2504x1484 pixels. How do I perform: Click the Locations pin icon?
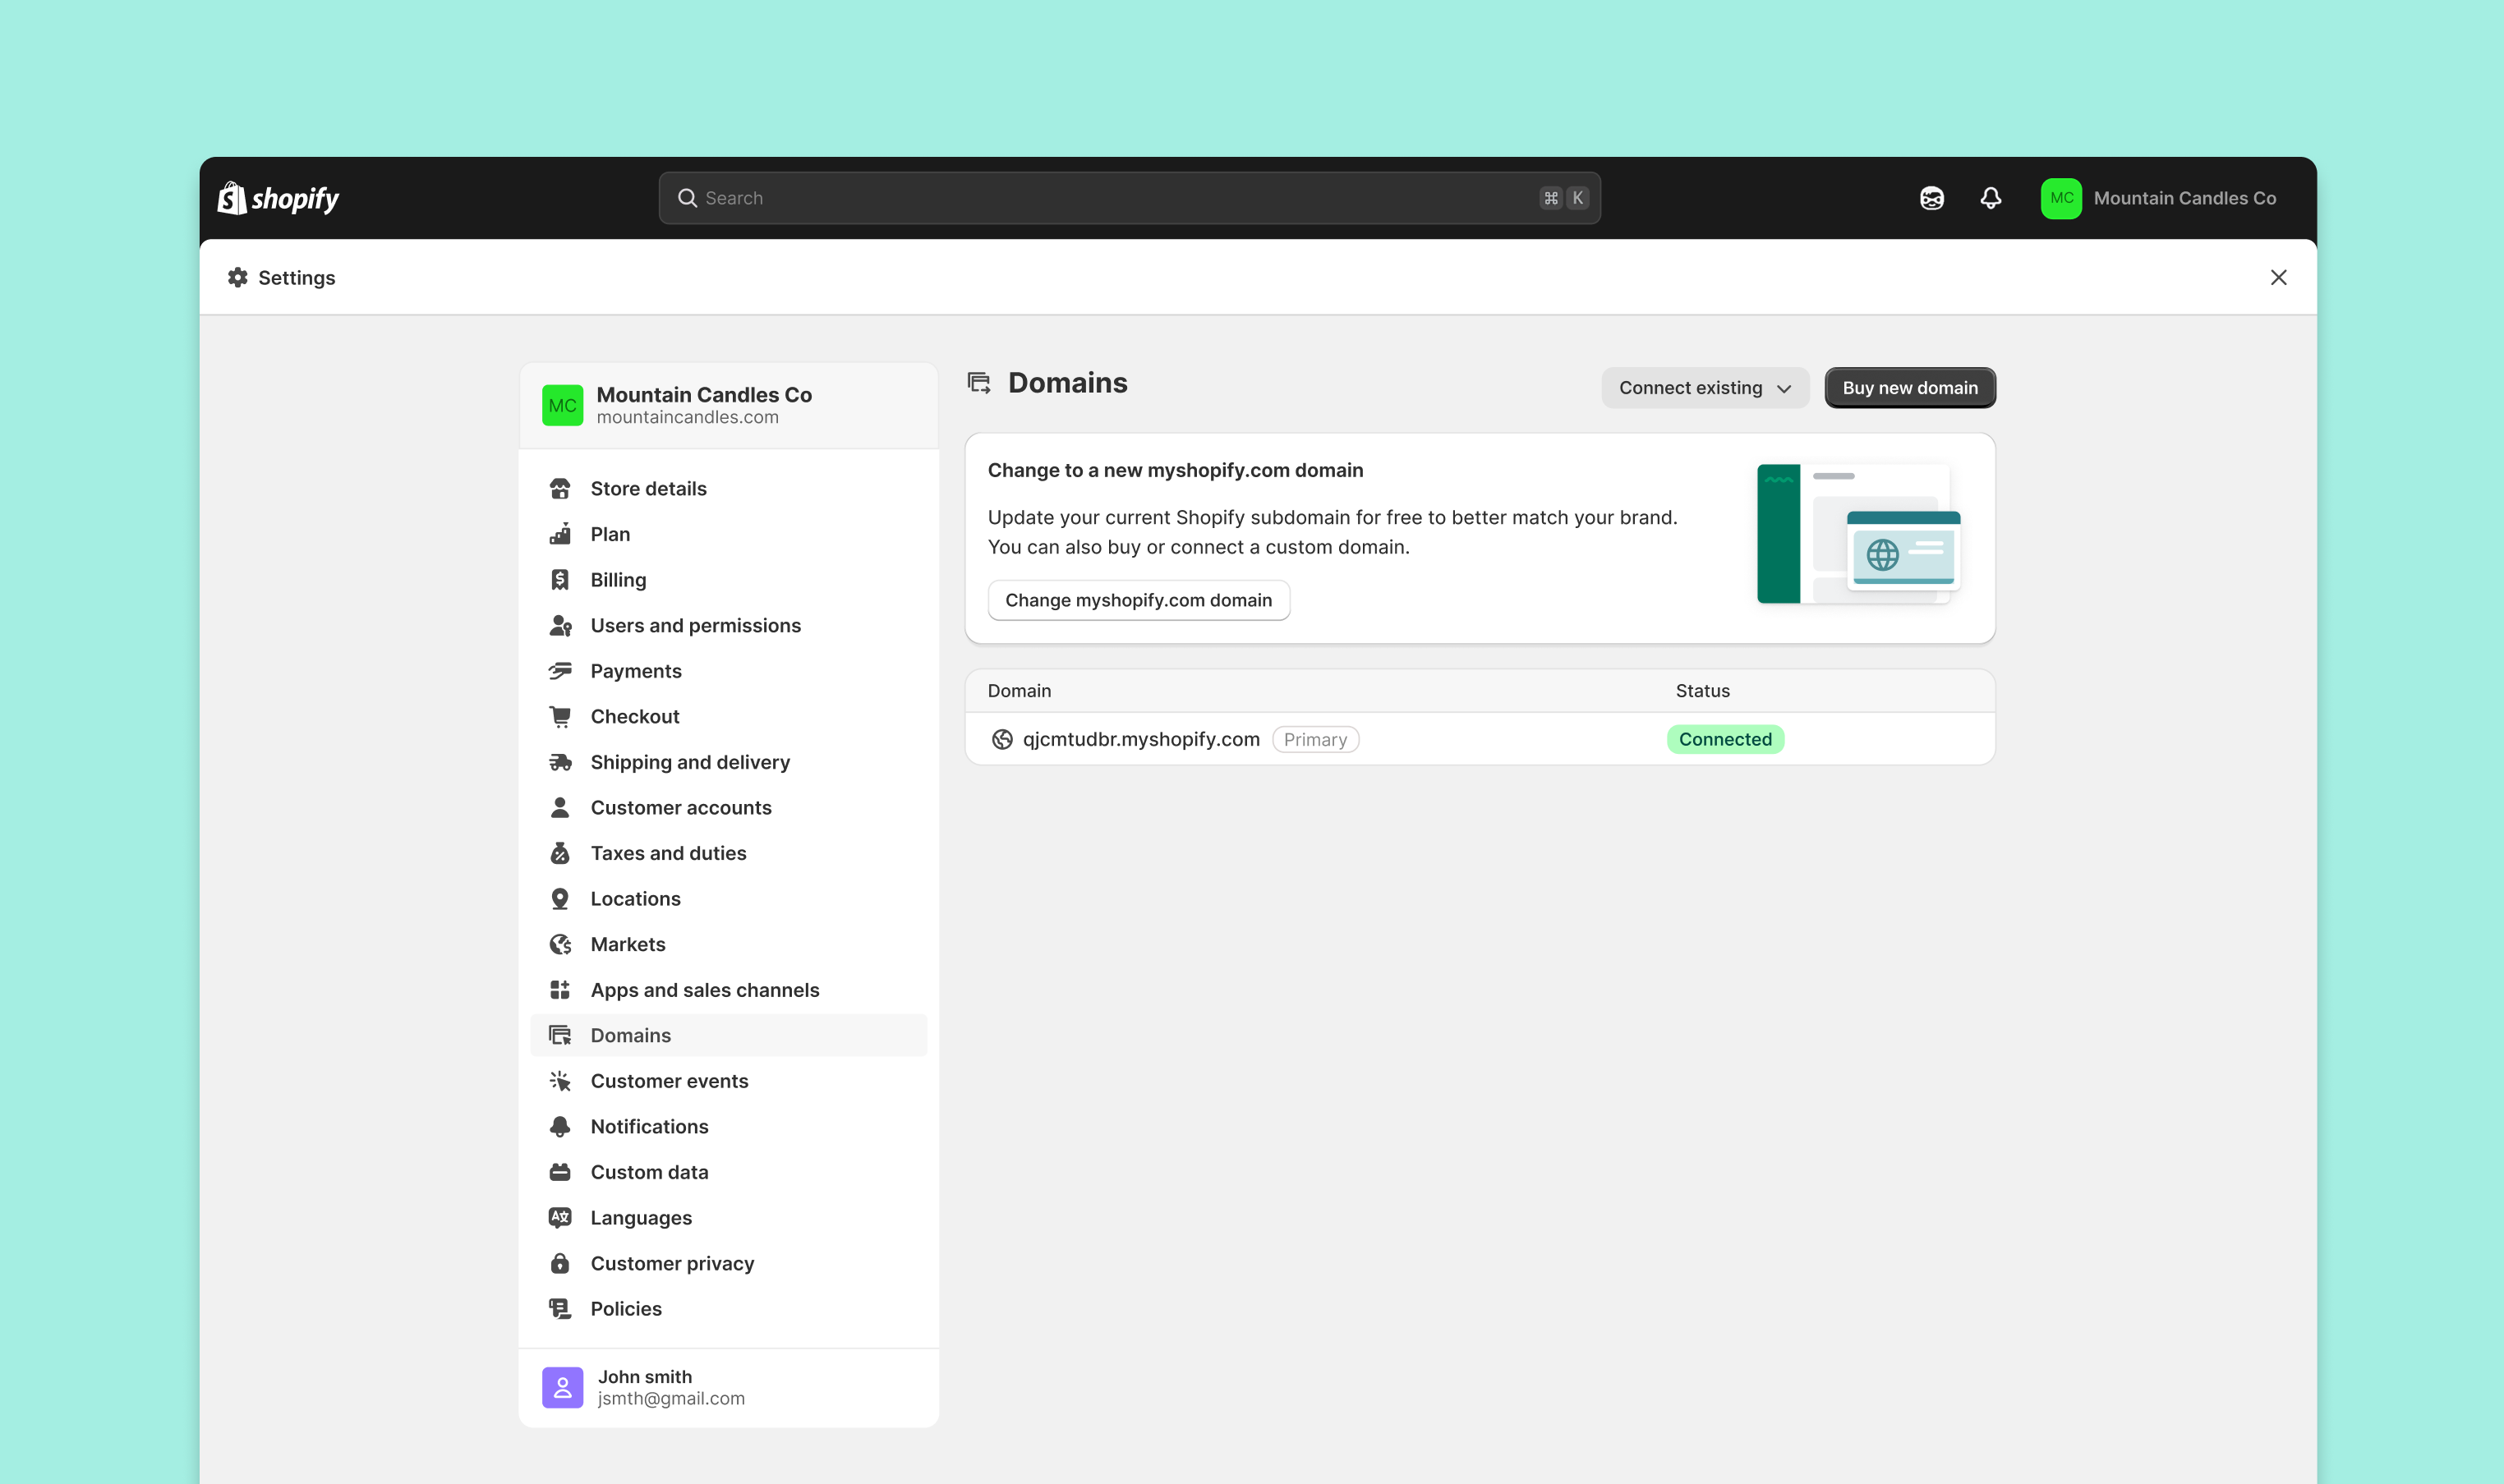tap(560, 898)
